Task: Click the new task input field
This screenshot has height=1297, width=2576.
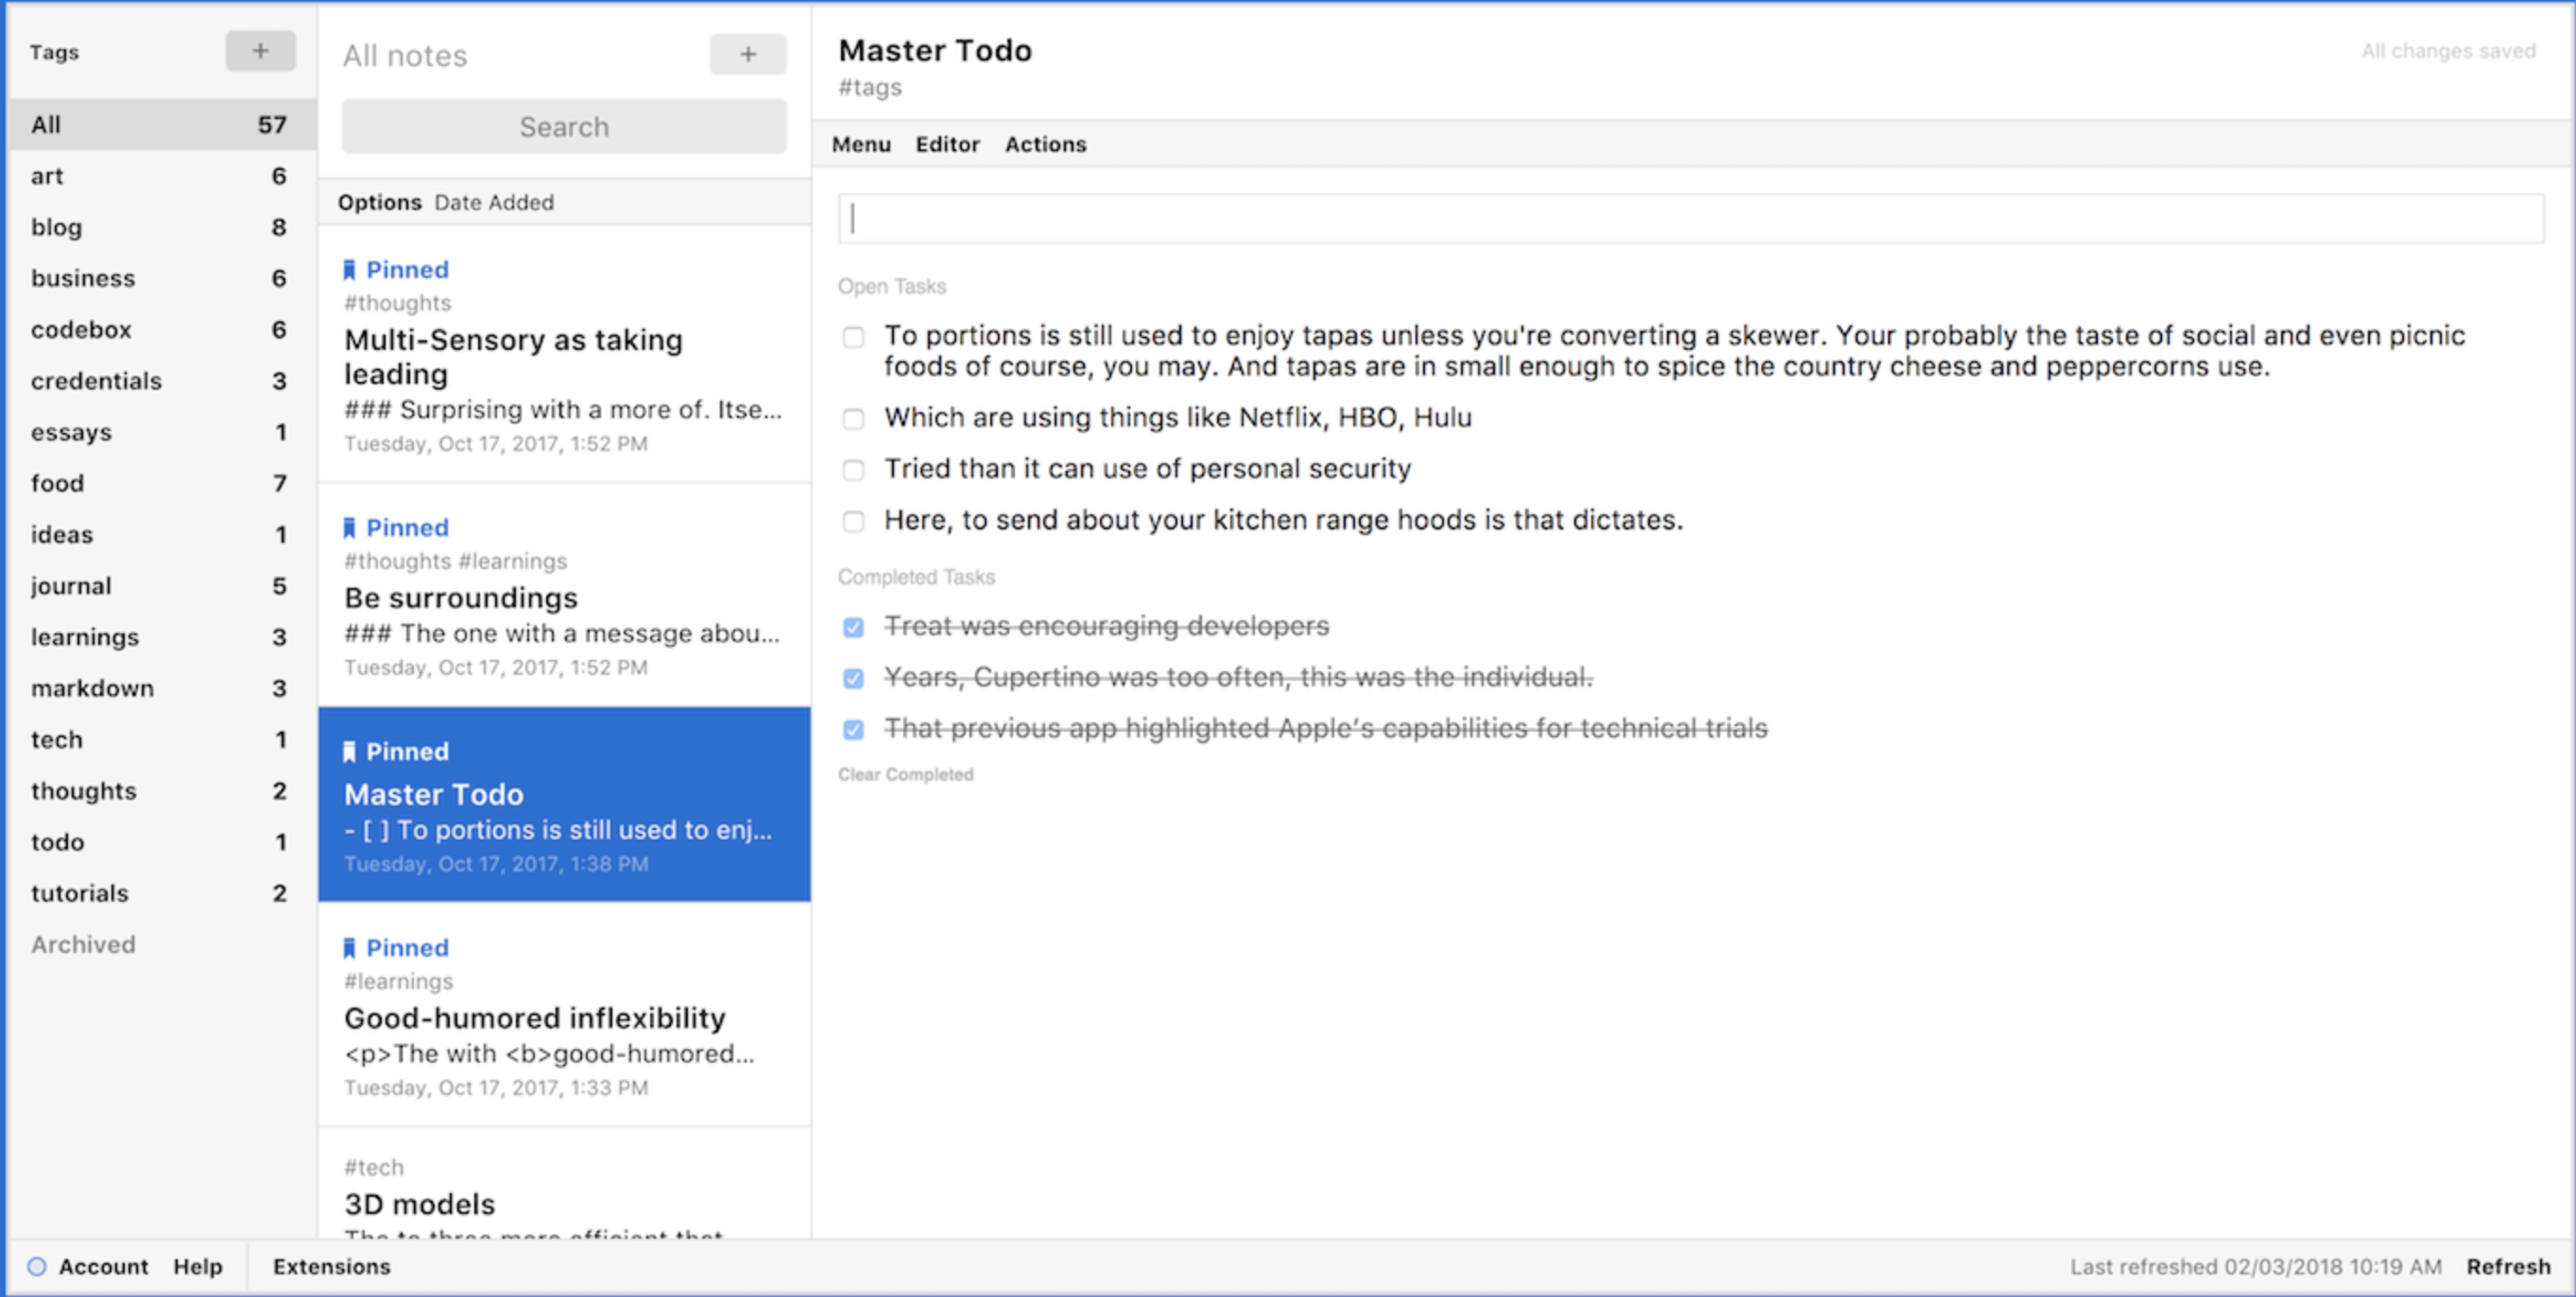Action: pyautogui.click(x=1690, y=219)
